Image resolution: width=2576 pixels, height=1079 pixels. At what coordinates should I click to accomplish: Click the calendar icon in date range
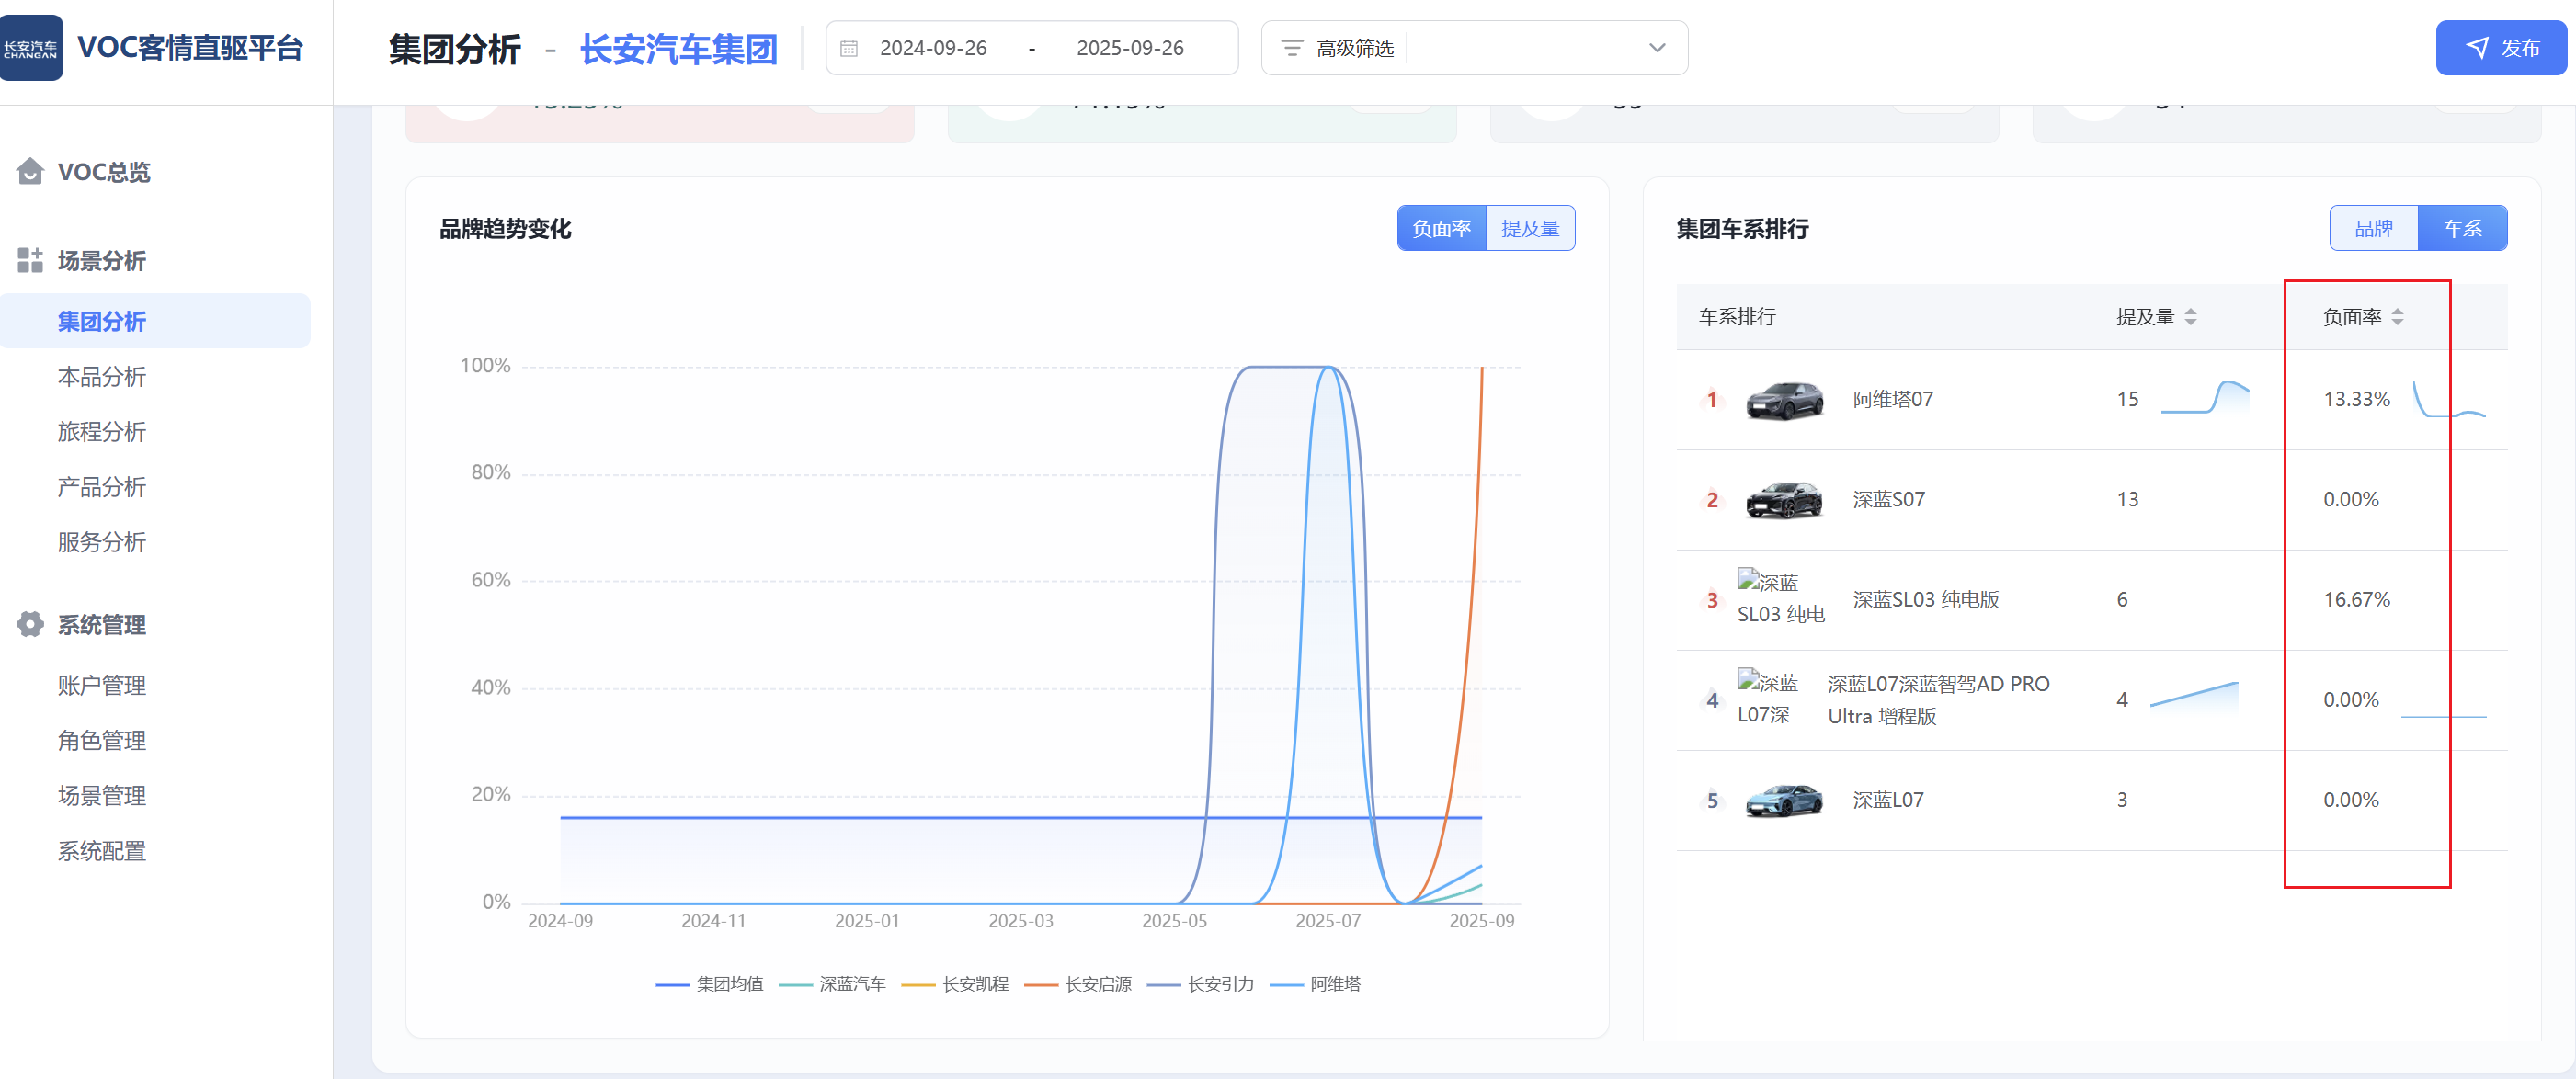(849, 48)
